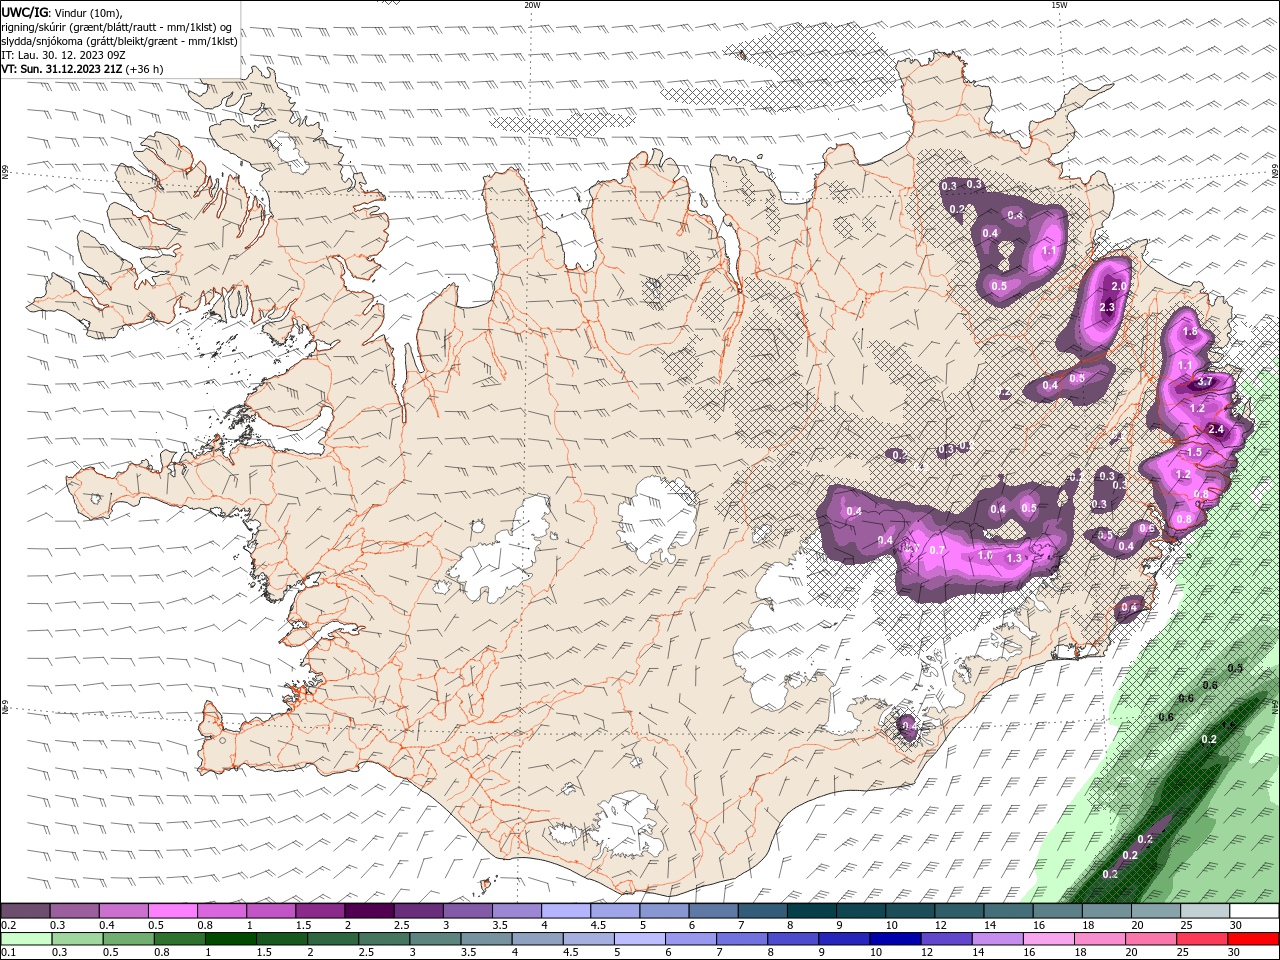
Task: Click the '2.3' snowfall value in the northeast
Action: 1107,307
